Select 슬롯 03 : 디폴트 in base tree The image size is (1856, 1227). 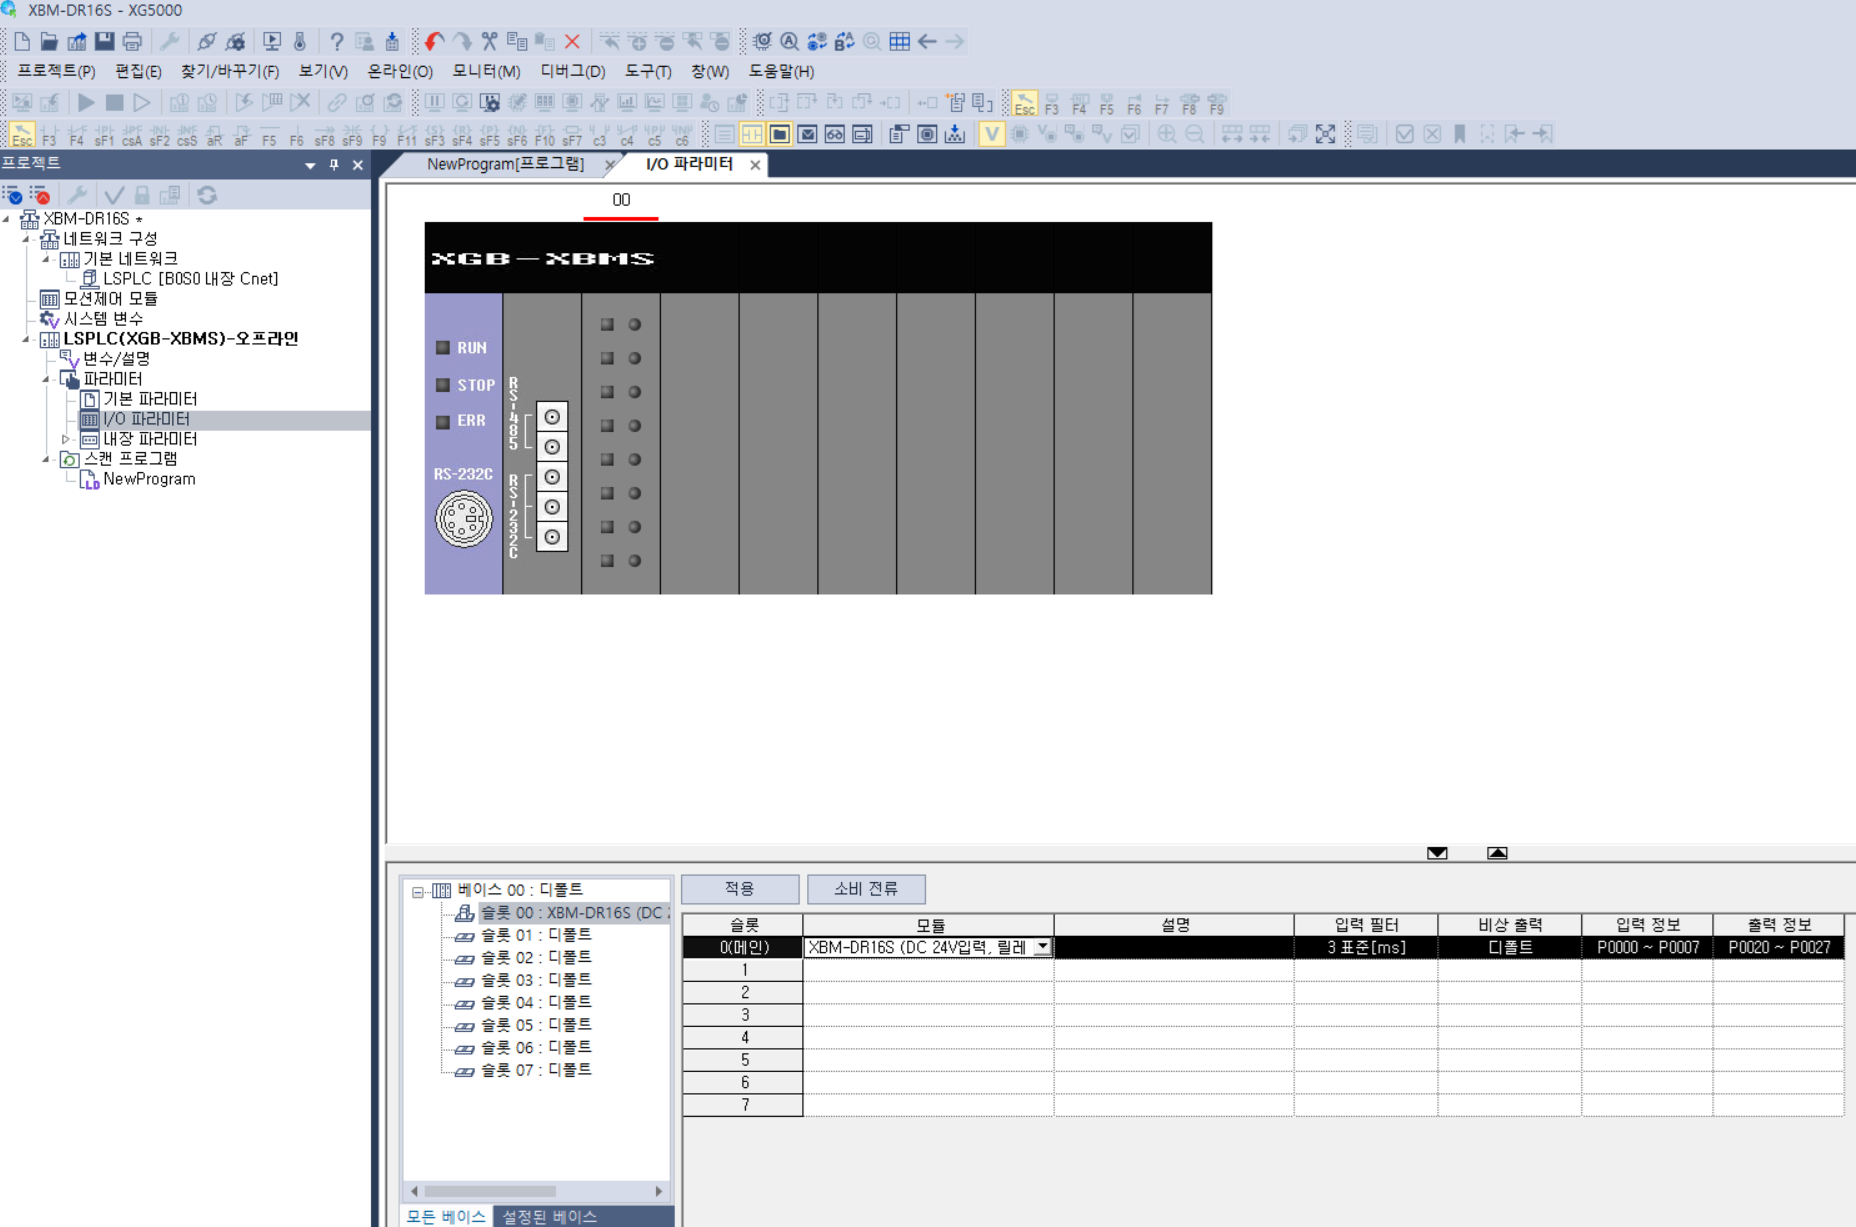pyautogui.click(x=536, y=980)
